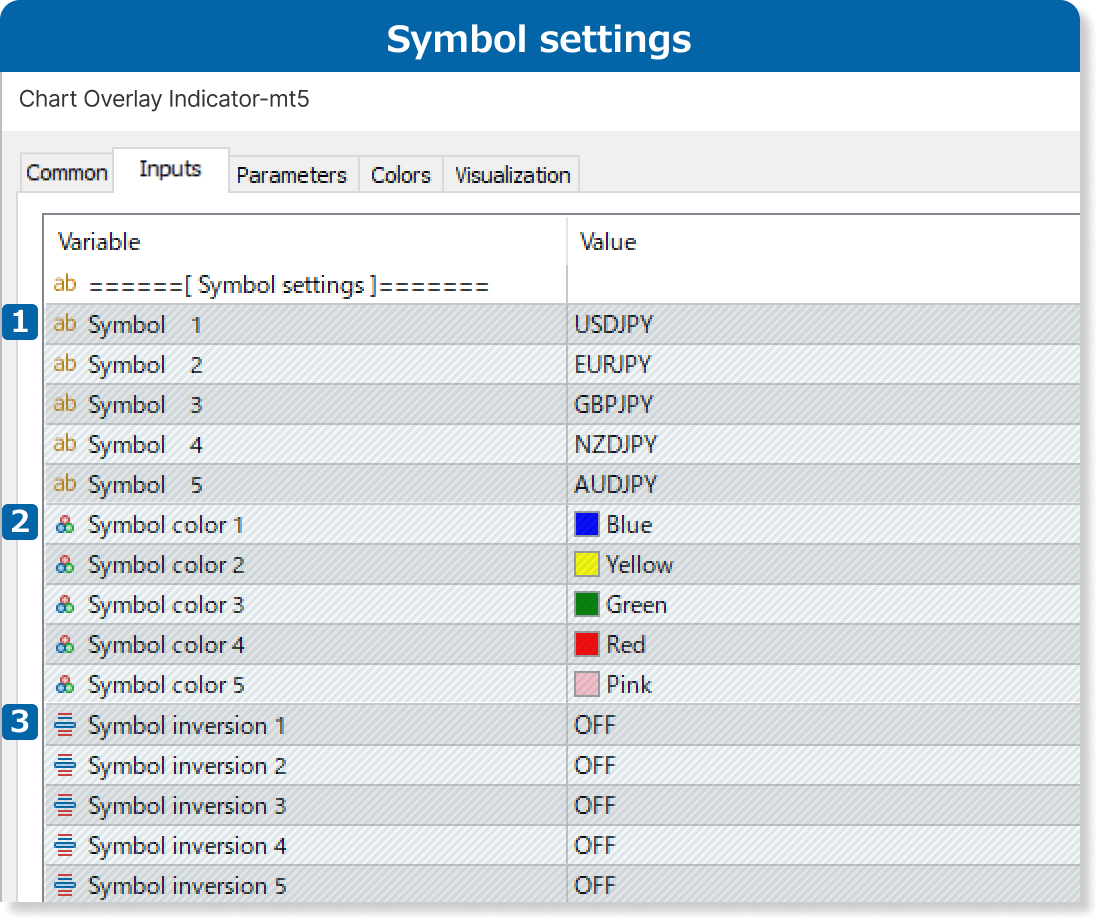Screen dimensions: 1100x922
Task: Open the Colors tab
Action: tap(401, 175)
